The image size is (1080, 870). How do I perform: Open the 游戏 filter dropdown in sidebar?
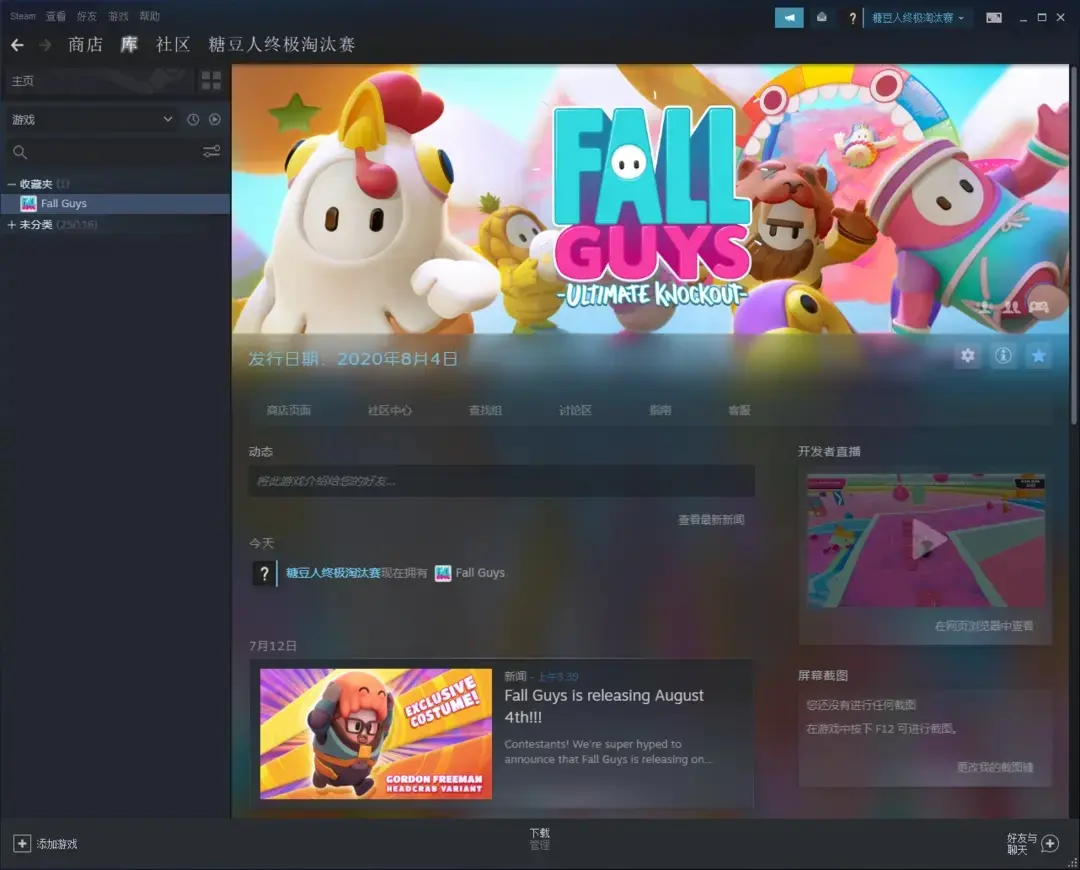[92, 120]
